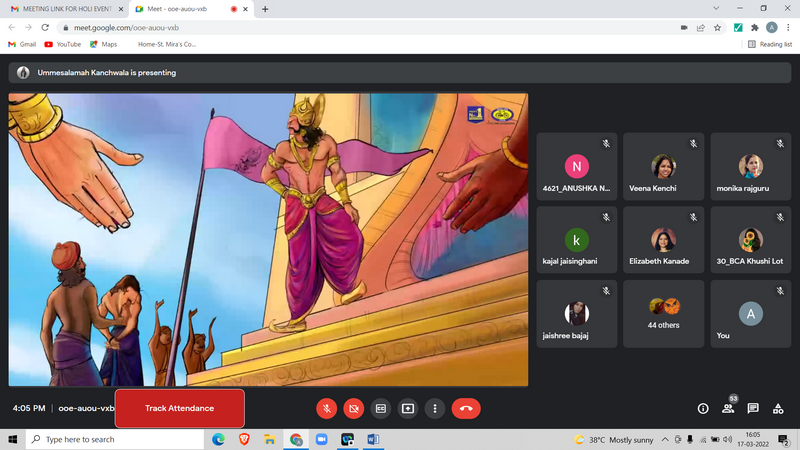The image size is (800, 450).
Task: Open the taskbar clock showing 16:05
Action: (x=753, y=439)
